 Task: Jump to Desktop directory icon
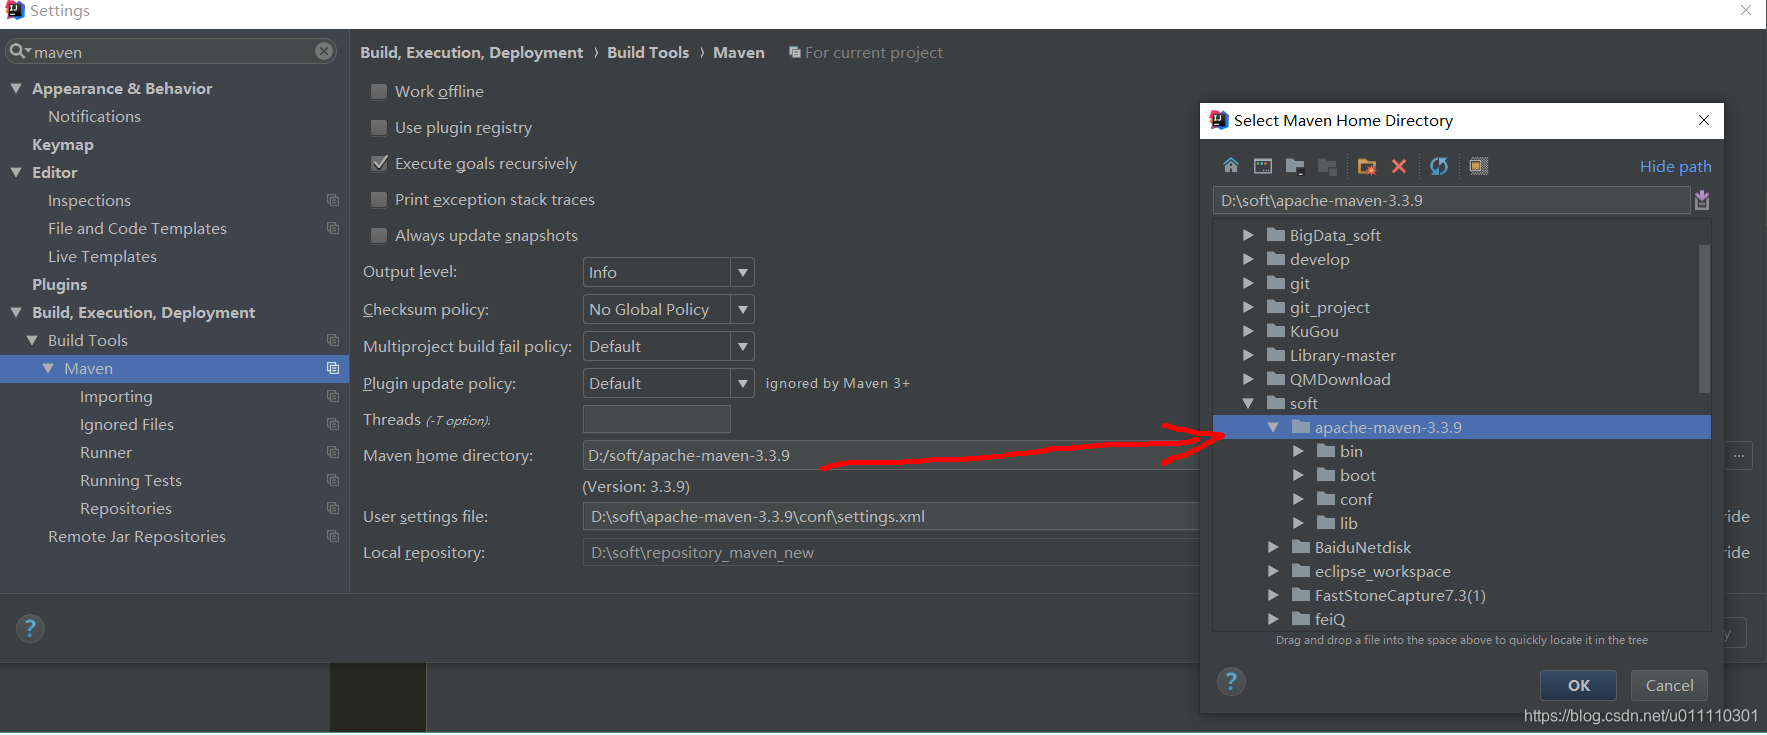coord(1263,166)
